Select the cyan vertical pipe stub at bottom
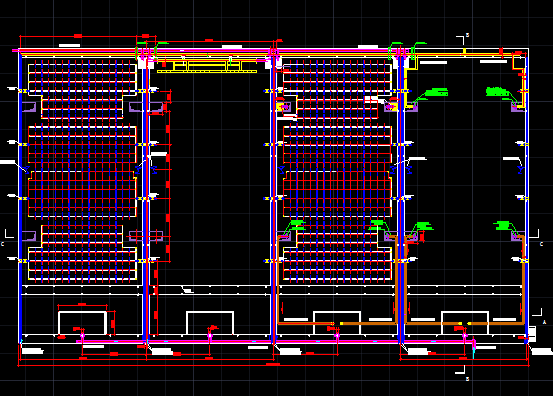Screen dimensions: 553x396 474,352
